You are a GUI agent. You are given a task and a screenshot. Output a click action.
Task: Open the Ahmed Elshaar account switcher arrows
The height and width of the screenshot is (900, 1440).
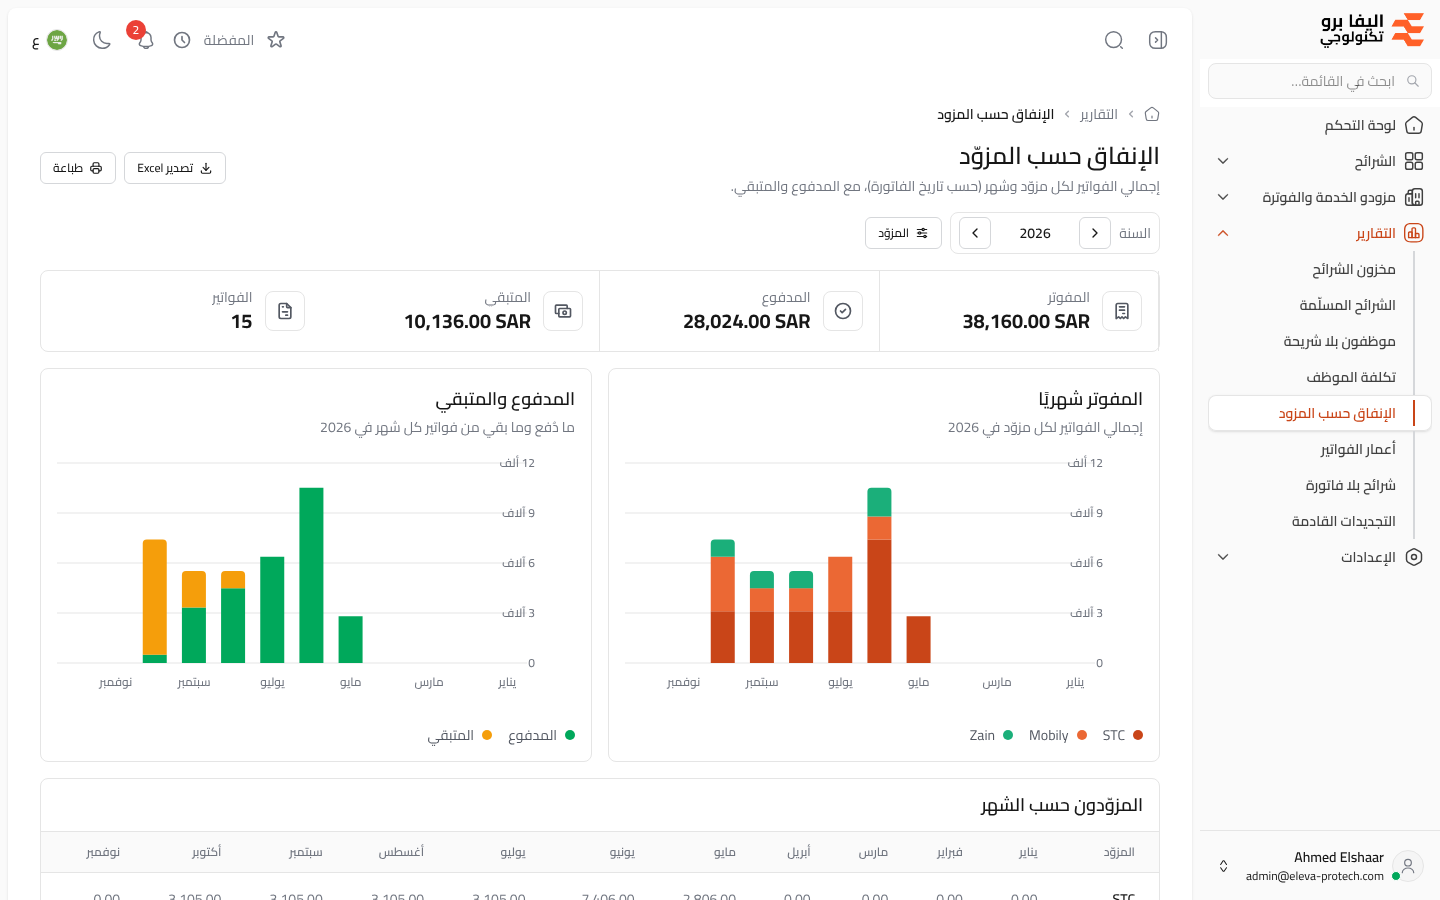coord(1223,866)
